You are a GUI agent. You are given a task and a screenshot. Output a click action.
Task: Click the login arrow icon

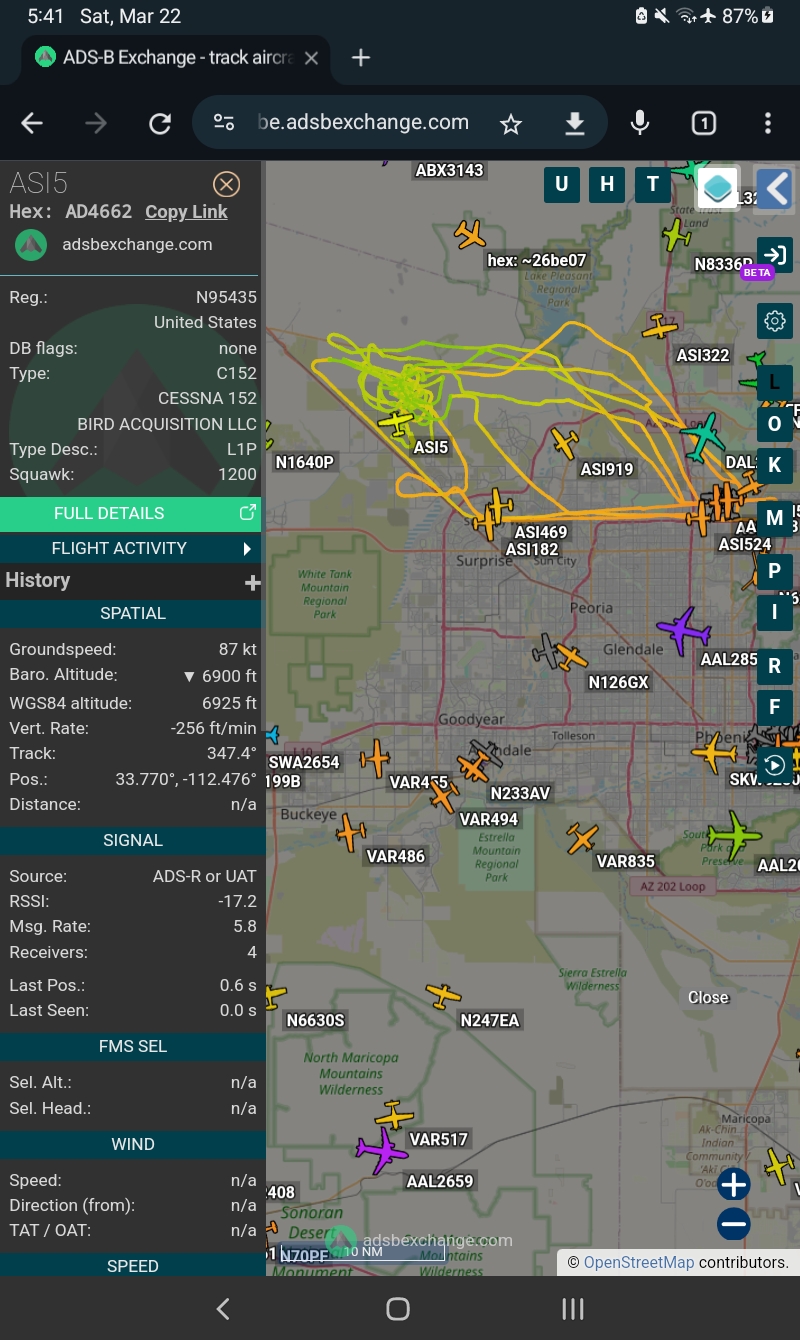click(775, 253)
